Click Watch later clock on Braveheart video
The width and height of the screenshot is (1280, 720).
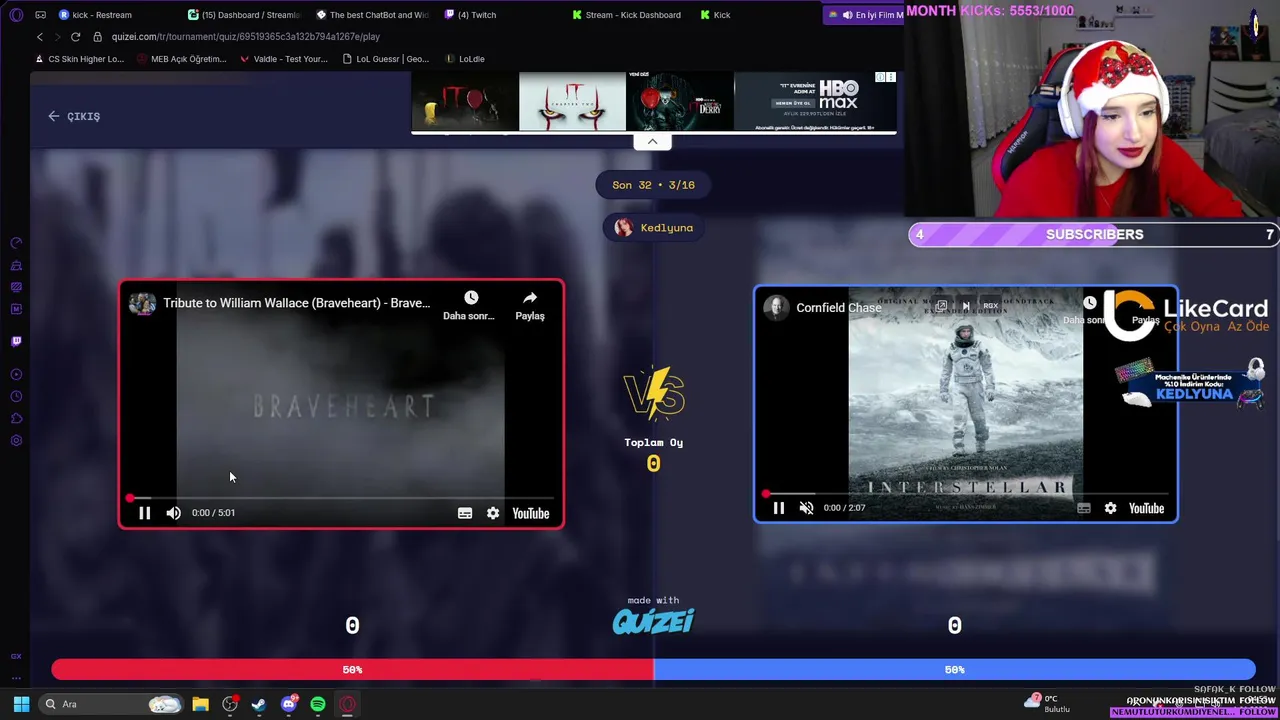pyautogui.click(x=471, y=298)
